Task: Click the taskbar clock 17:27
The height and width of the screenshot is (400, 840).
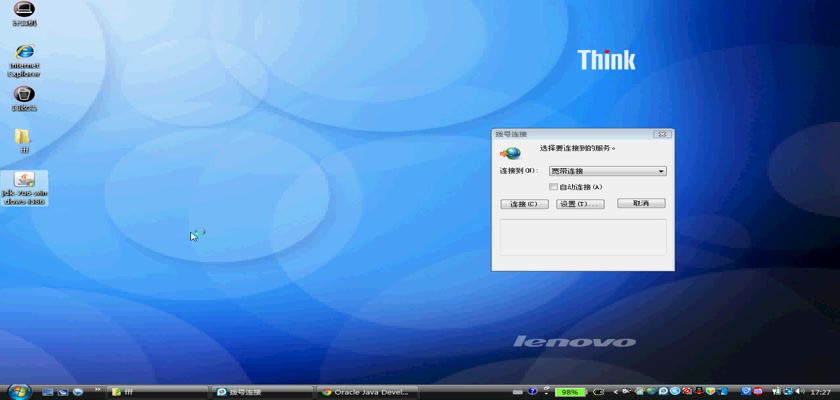Action: tap(820, 393)
